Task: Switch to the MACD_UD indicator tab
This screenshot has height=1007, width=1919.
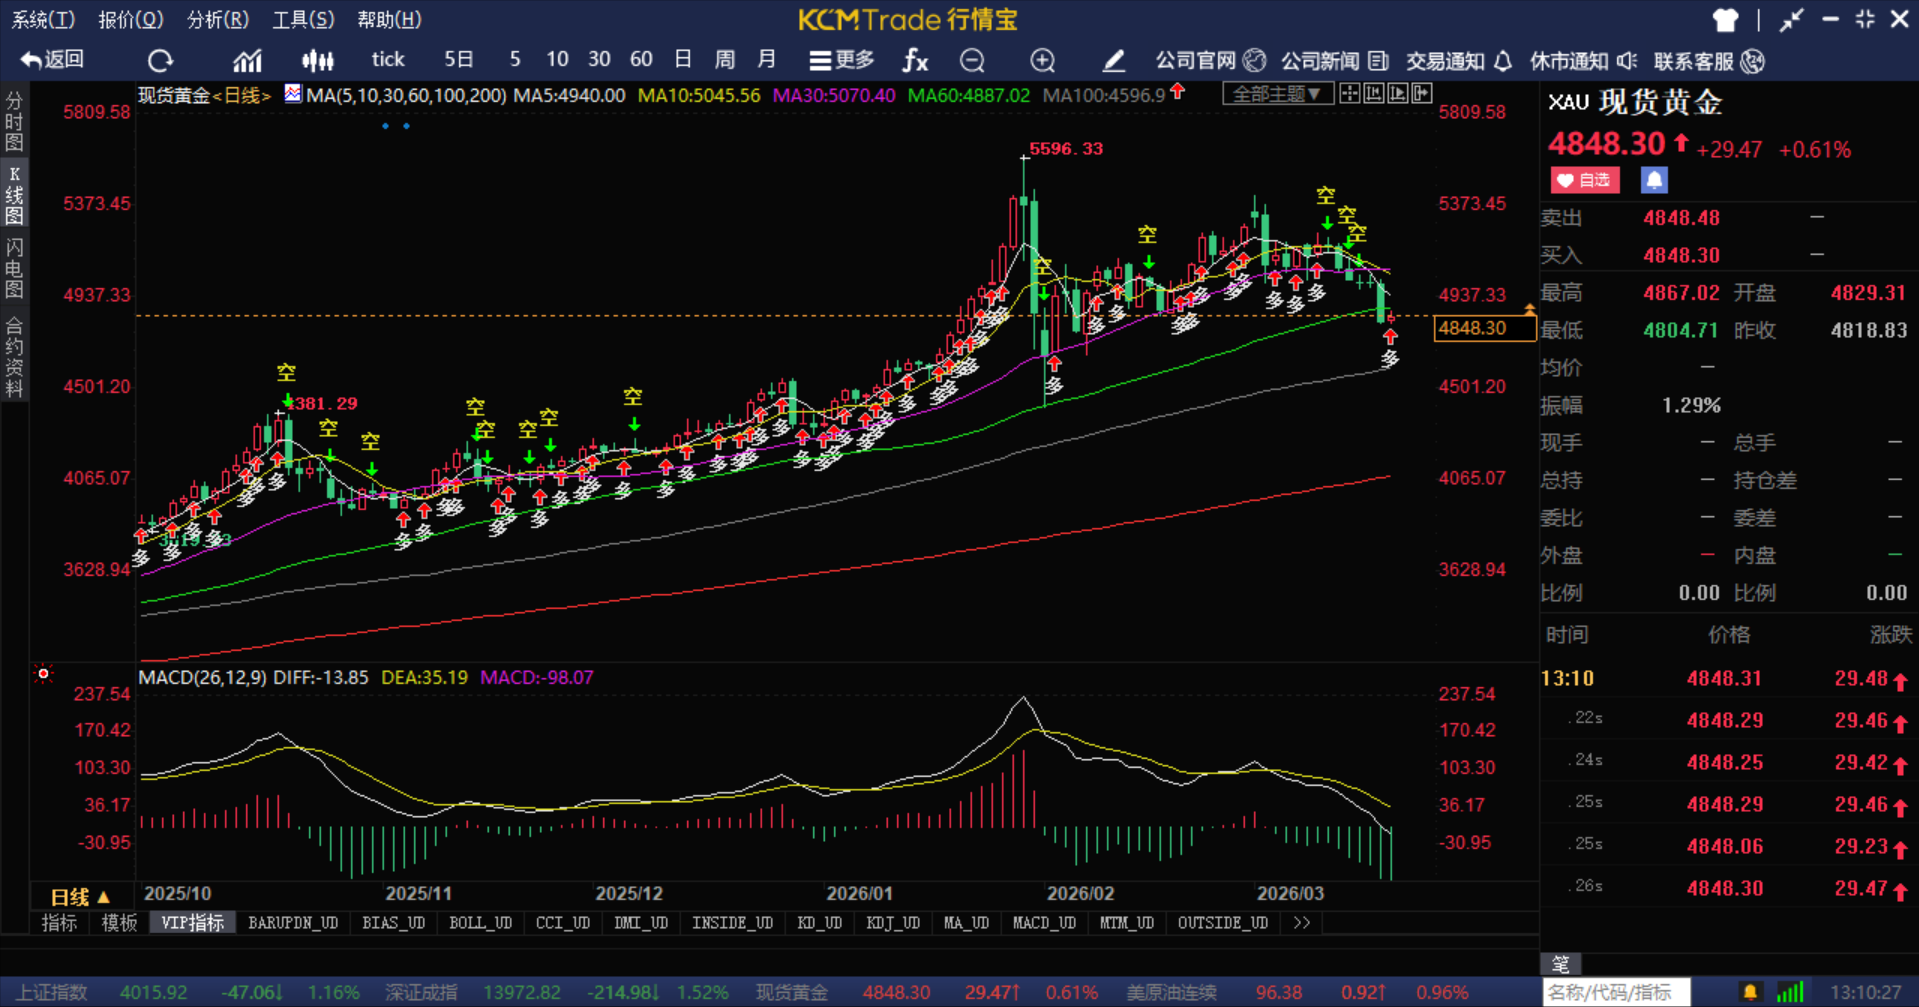Action: coord(1043,923)
